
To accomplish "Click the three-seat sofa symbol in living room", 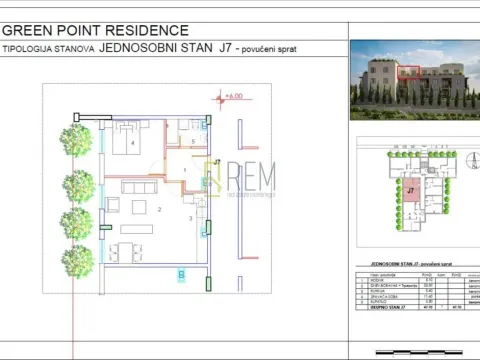I will click(x=139, y=187).
